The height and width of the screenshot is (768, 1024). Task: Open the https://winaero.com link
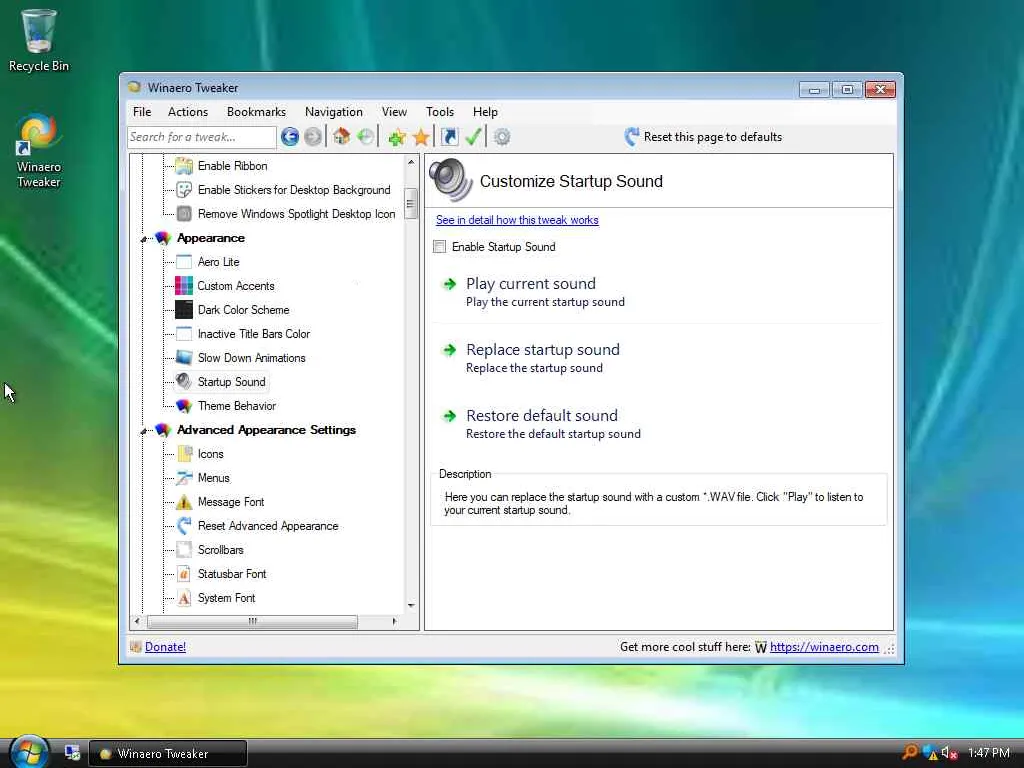[824, 647]
